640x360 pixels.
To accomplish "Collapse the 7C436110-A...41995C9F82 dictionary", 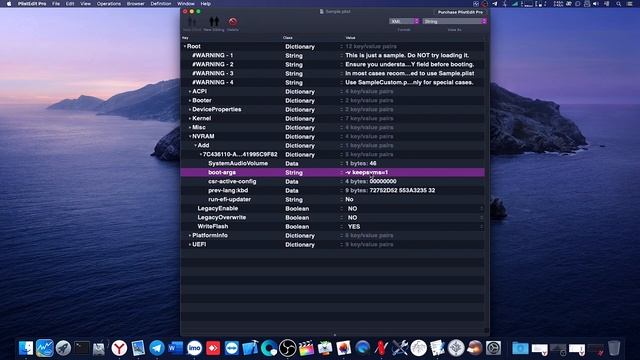I will tap(200, 154).
